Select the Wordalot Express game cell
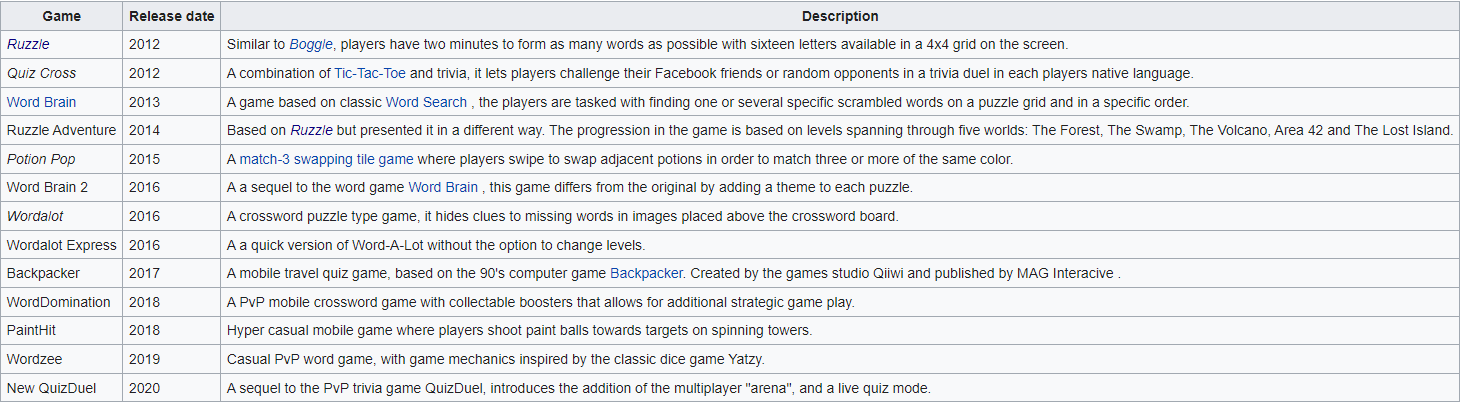The height and width of the screenshot is (402, 1461). click(x=61, y=245)
